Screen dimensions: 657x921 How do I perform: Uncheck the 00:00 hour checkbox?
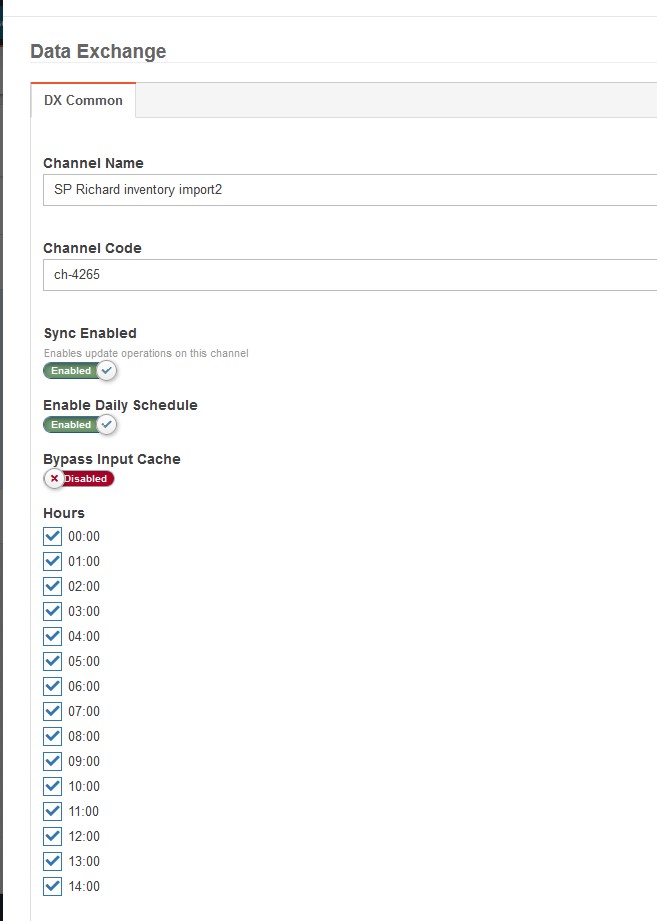pyautogui.click(x=52, y=536)
